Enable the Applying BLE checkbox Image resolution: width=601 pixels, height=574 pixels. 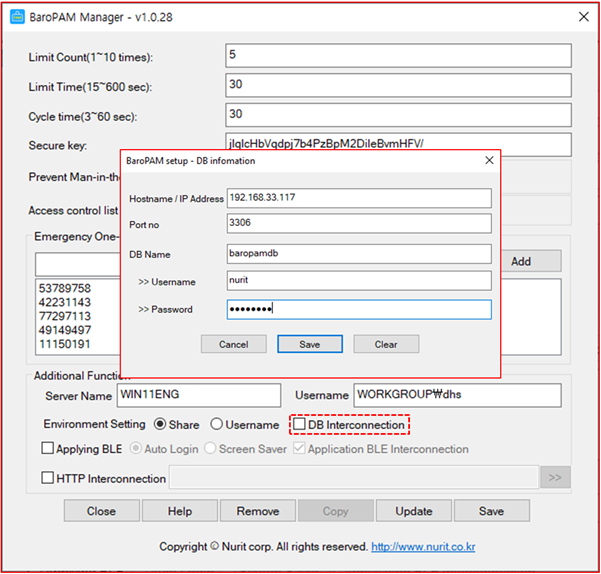coord(48,448)
